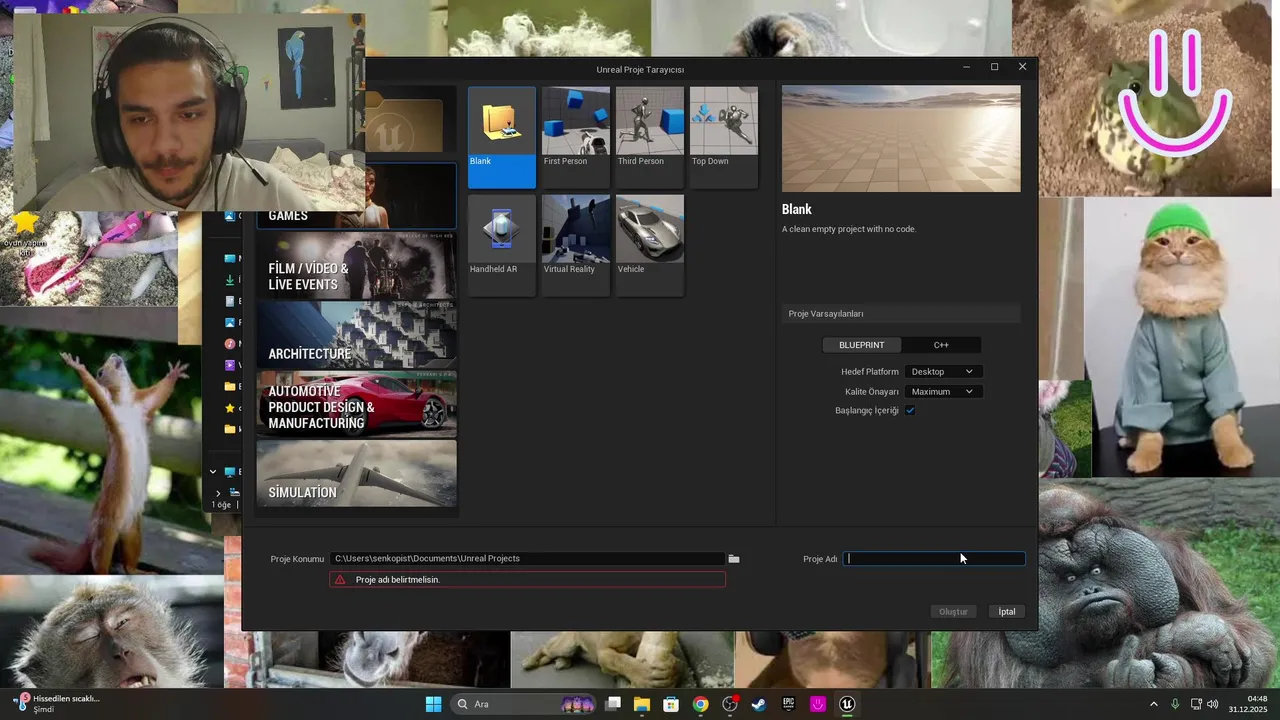
Task: Select the Film / Video & Live Events category
Action: coord(356,265)
